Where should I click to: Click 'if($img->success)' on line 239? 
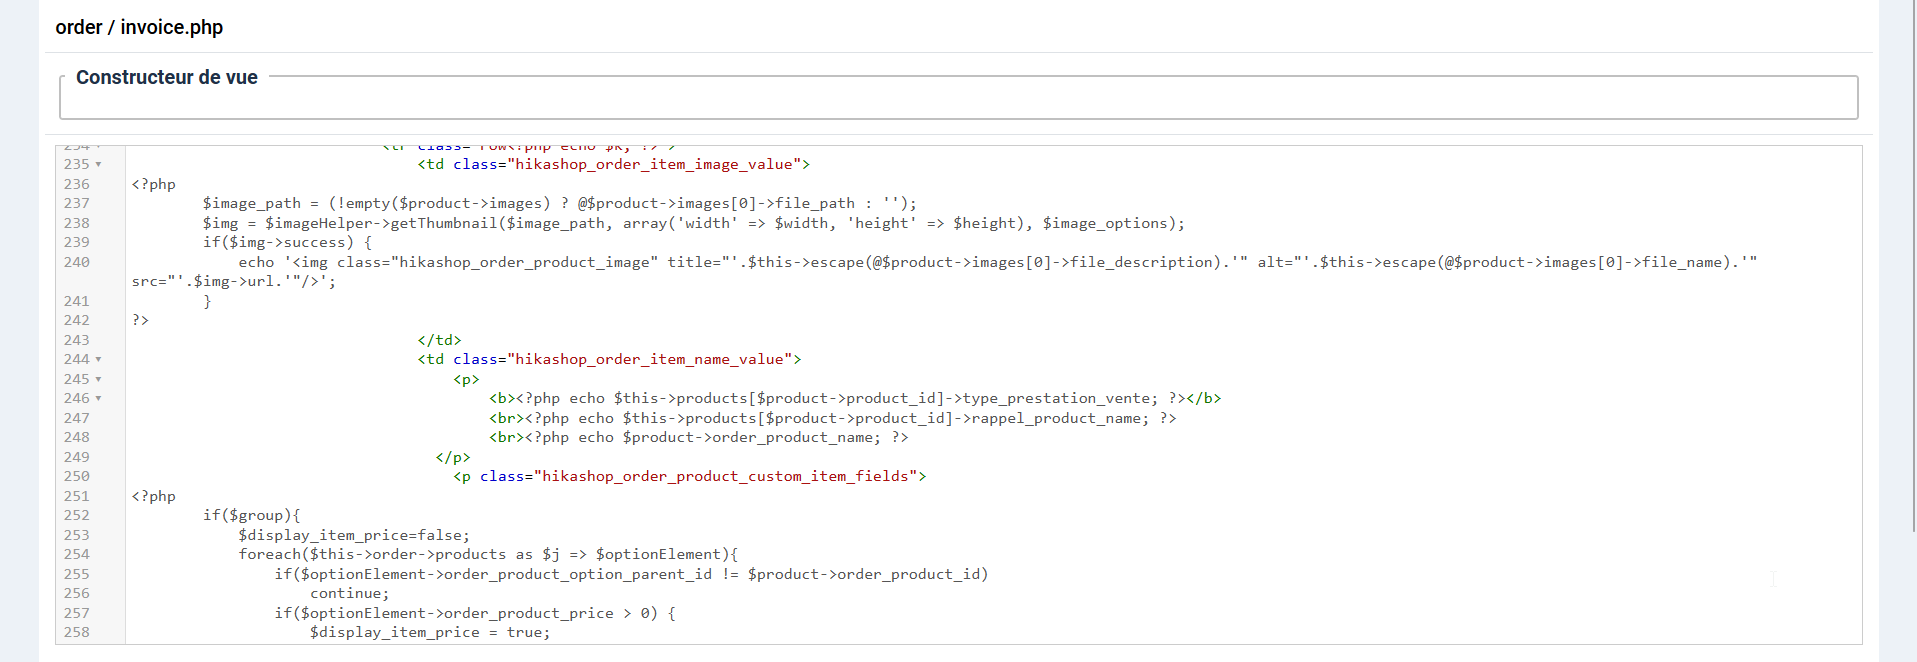tap(278, 242)
